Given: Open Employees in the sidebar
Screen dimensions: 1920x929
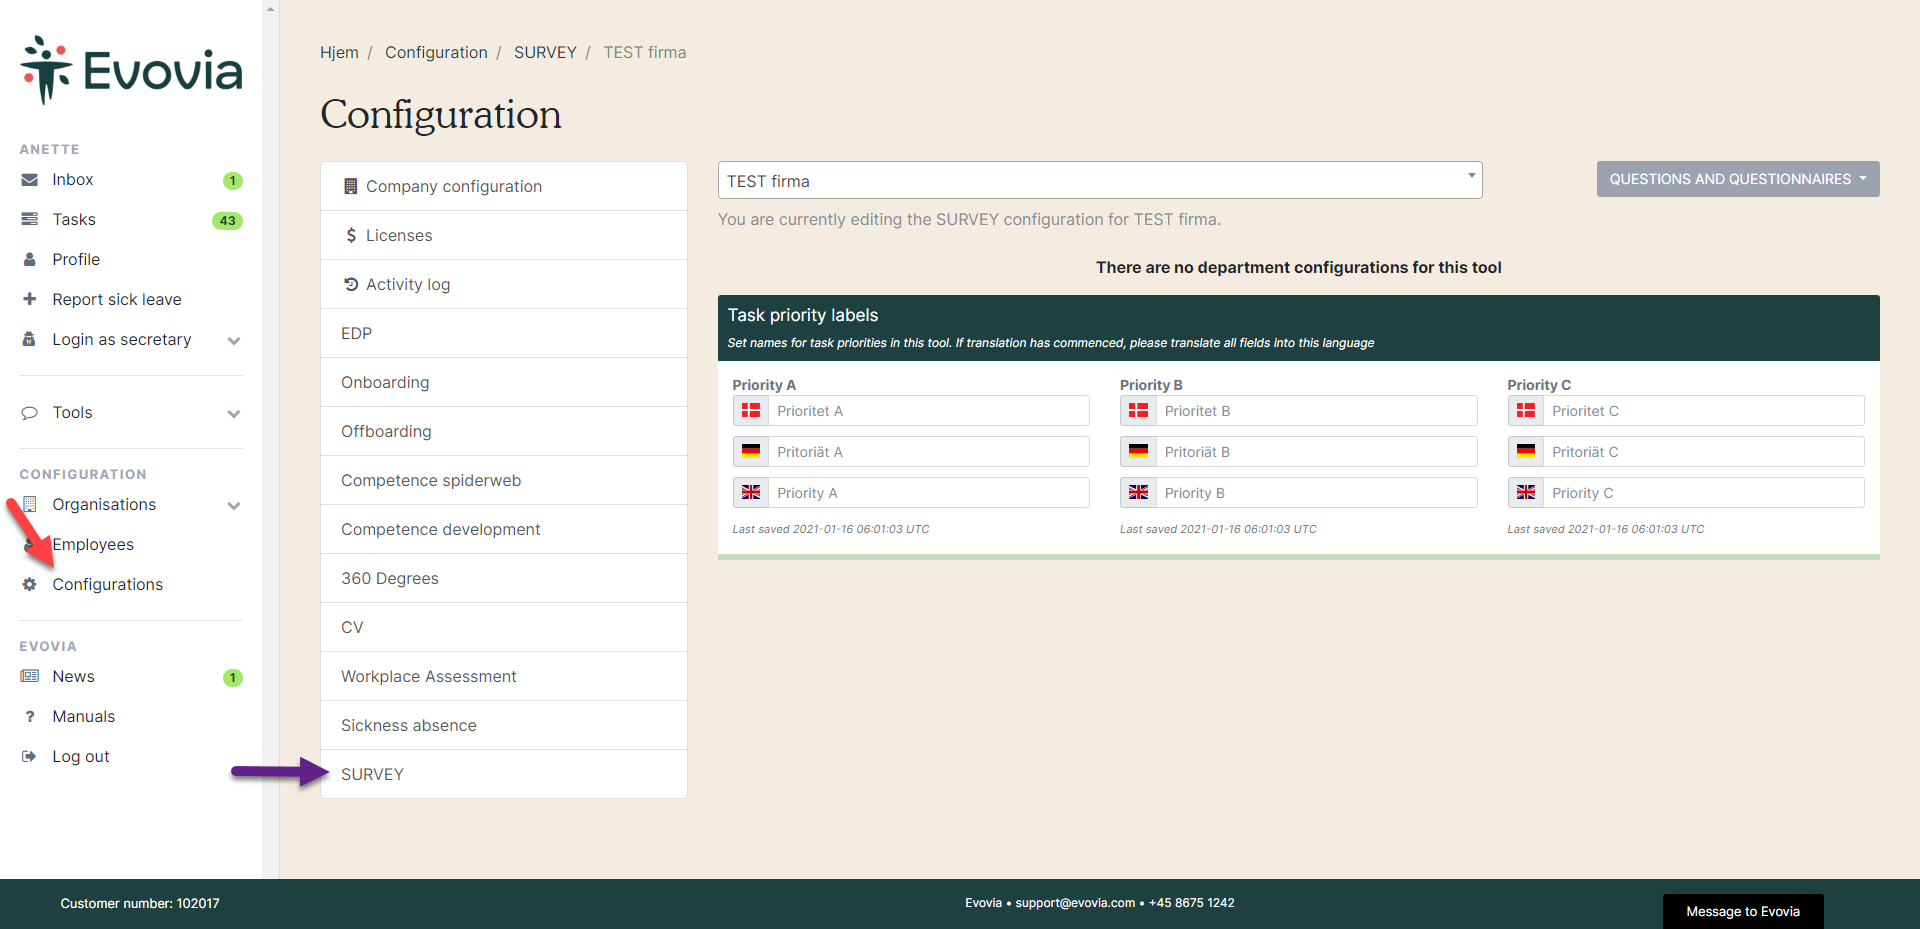Looking at the screenshot, I should coord(93,544).
